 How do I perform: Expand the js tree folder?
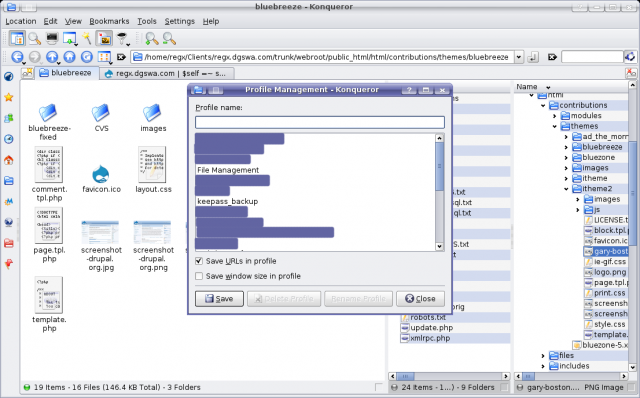coord(577,210)
